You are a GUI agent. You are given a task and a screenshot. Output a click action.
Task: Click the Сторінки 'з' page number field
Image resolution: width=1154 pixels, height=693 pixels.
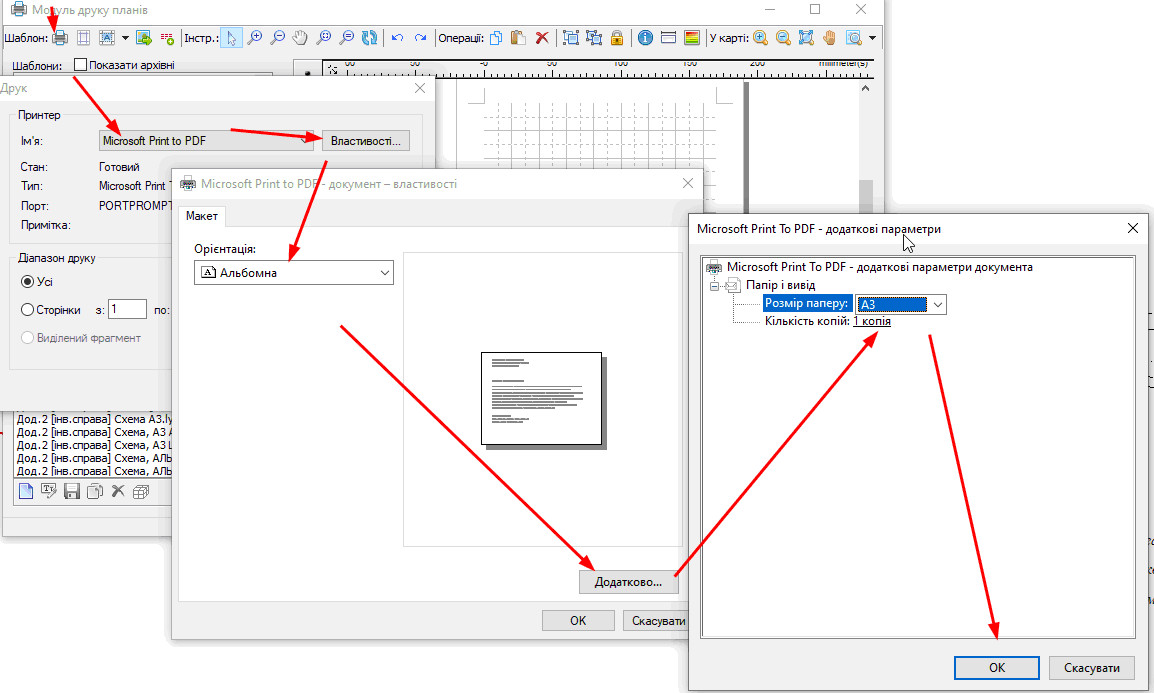pos(128,310)
